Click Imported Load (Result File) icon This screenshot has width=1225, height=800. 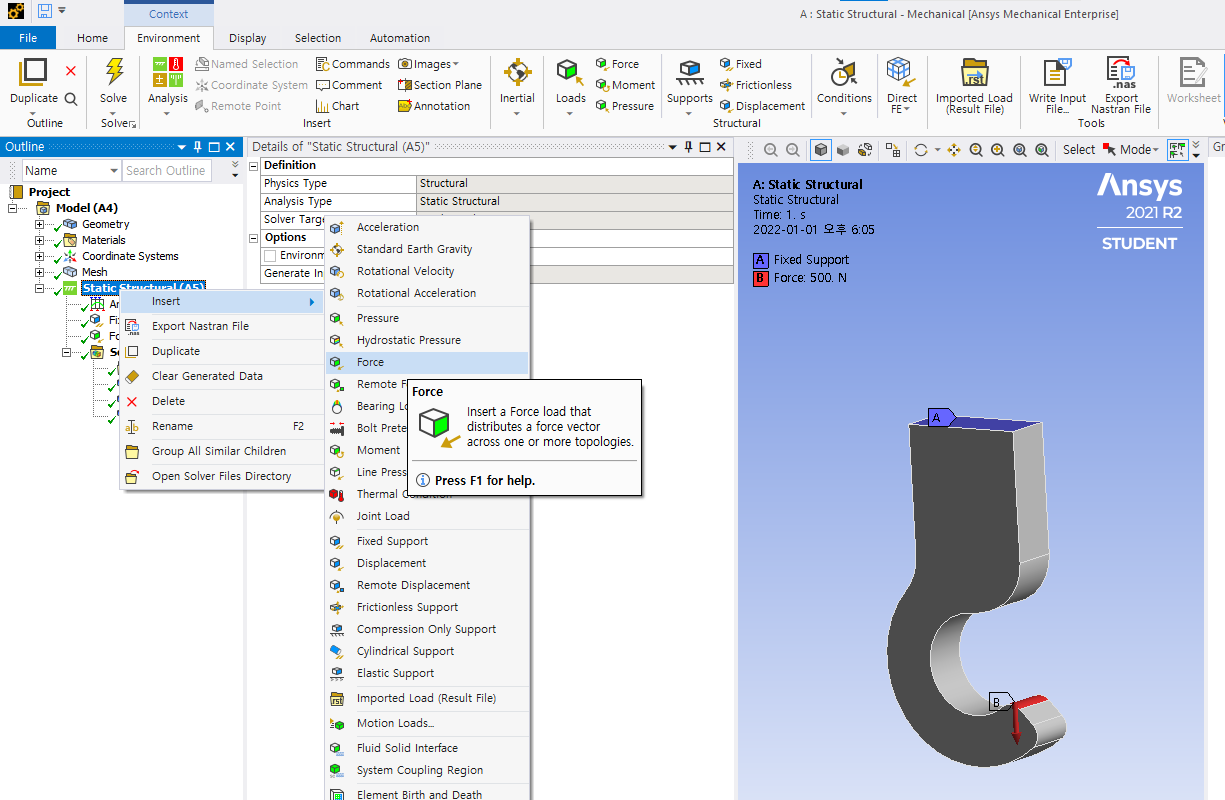(x=974, y=73)
